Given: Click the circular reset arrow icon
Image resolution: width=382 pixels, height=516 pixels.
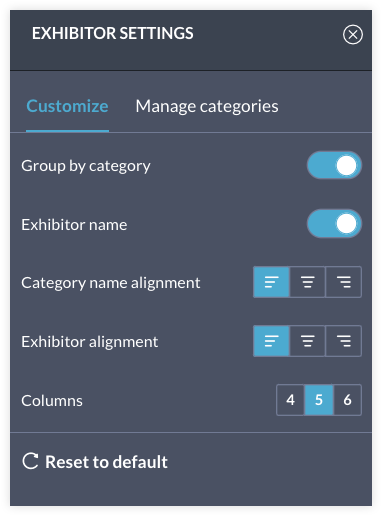Looking at the screenshot, I should click(30, 461).
